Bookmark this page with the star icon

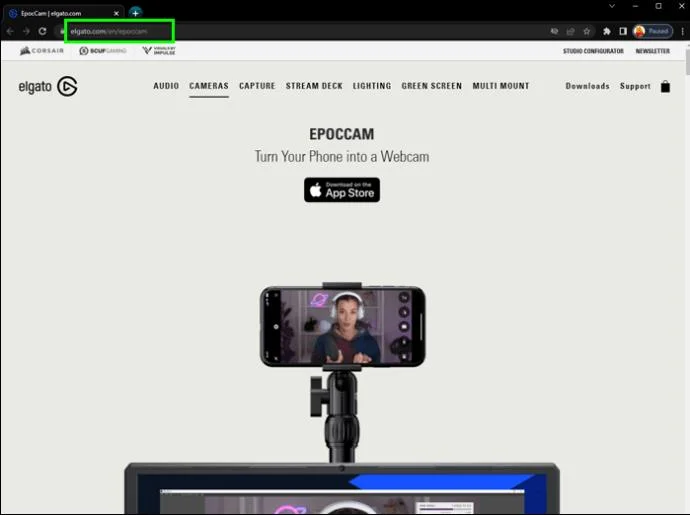tap(587, 31)
